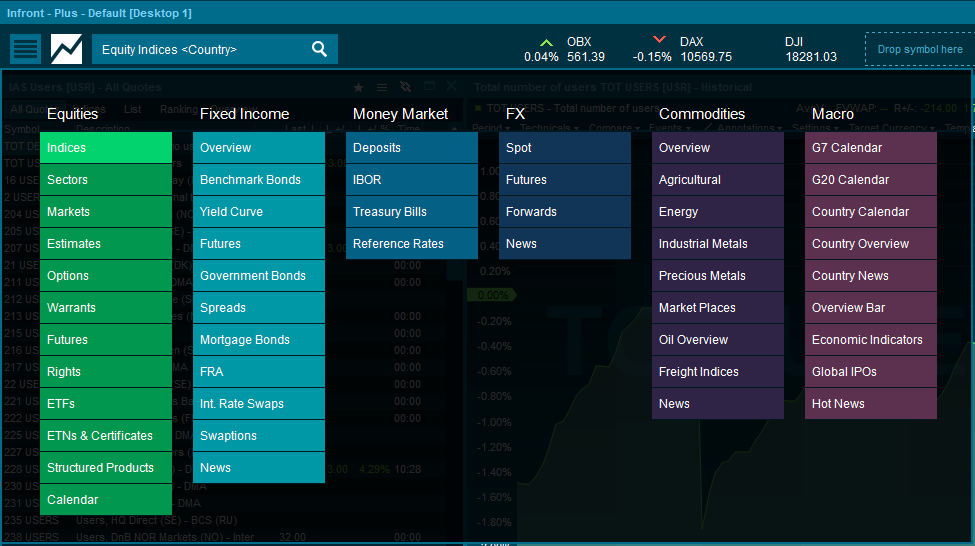Select Warrants in Equities list
975x546 pixels.
pyautogui.click(x=106, y=308)
